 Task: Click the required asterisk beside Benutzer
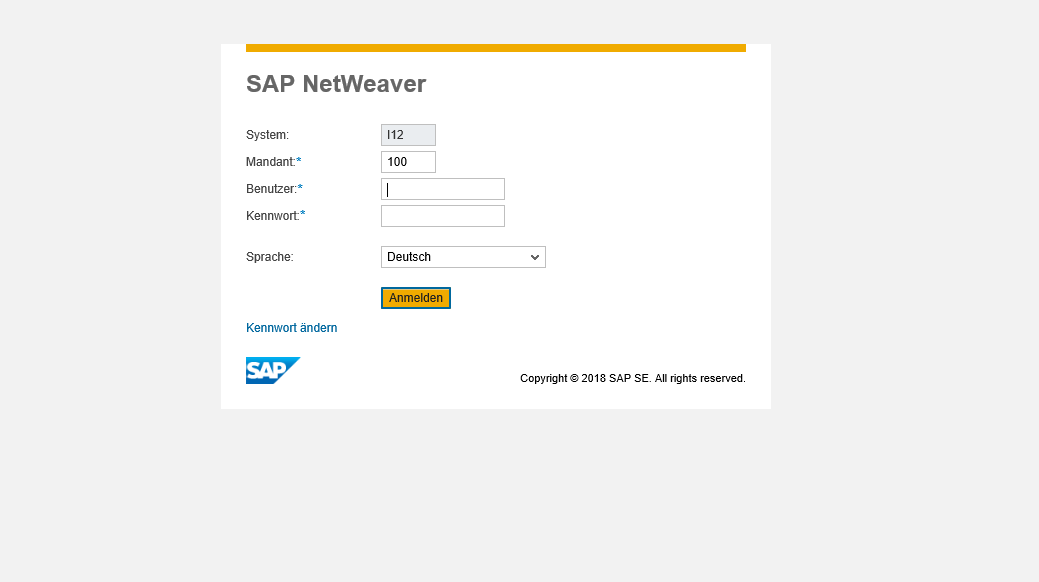[300, 189]
